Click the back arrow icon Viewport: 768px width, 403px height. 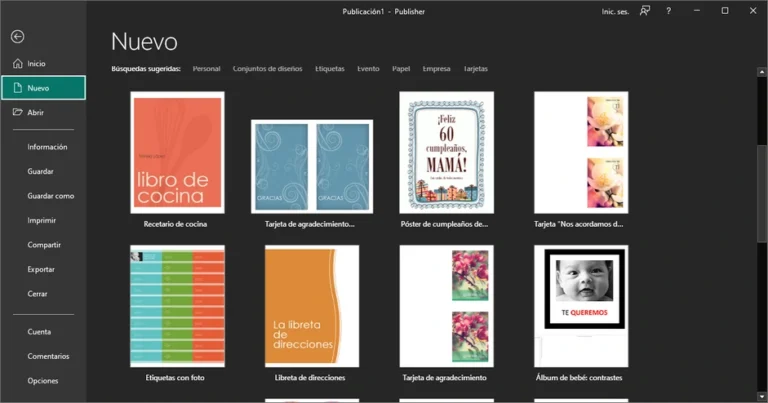[17, 36]
